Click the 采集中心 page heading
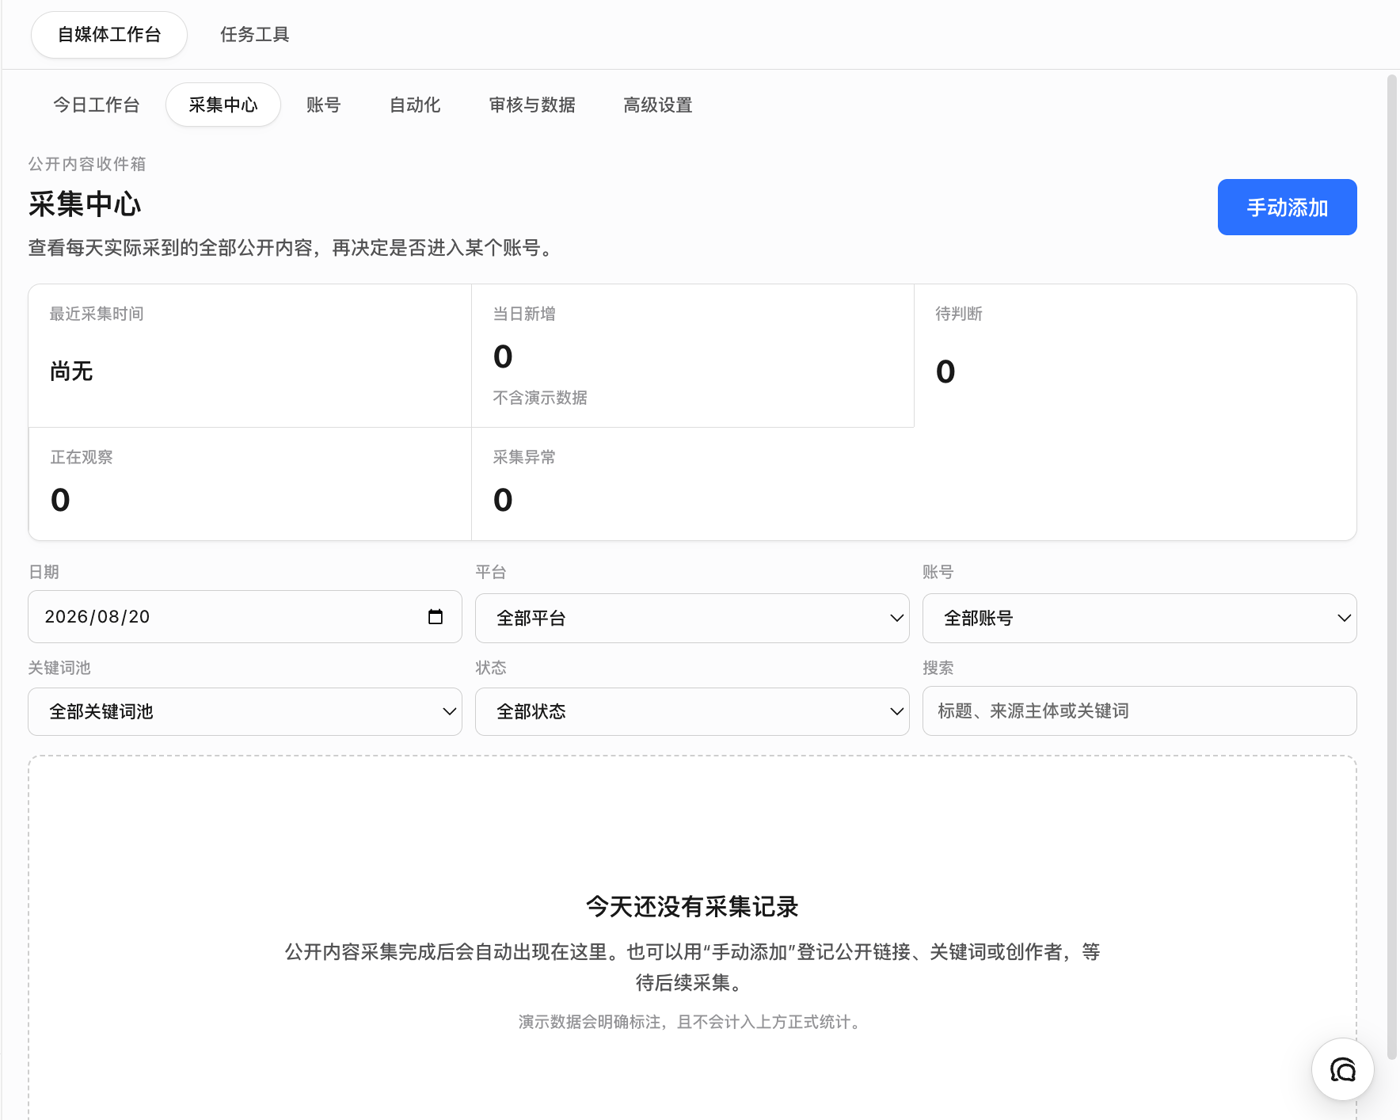 pos(85,204)
